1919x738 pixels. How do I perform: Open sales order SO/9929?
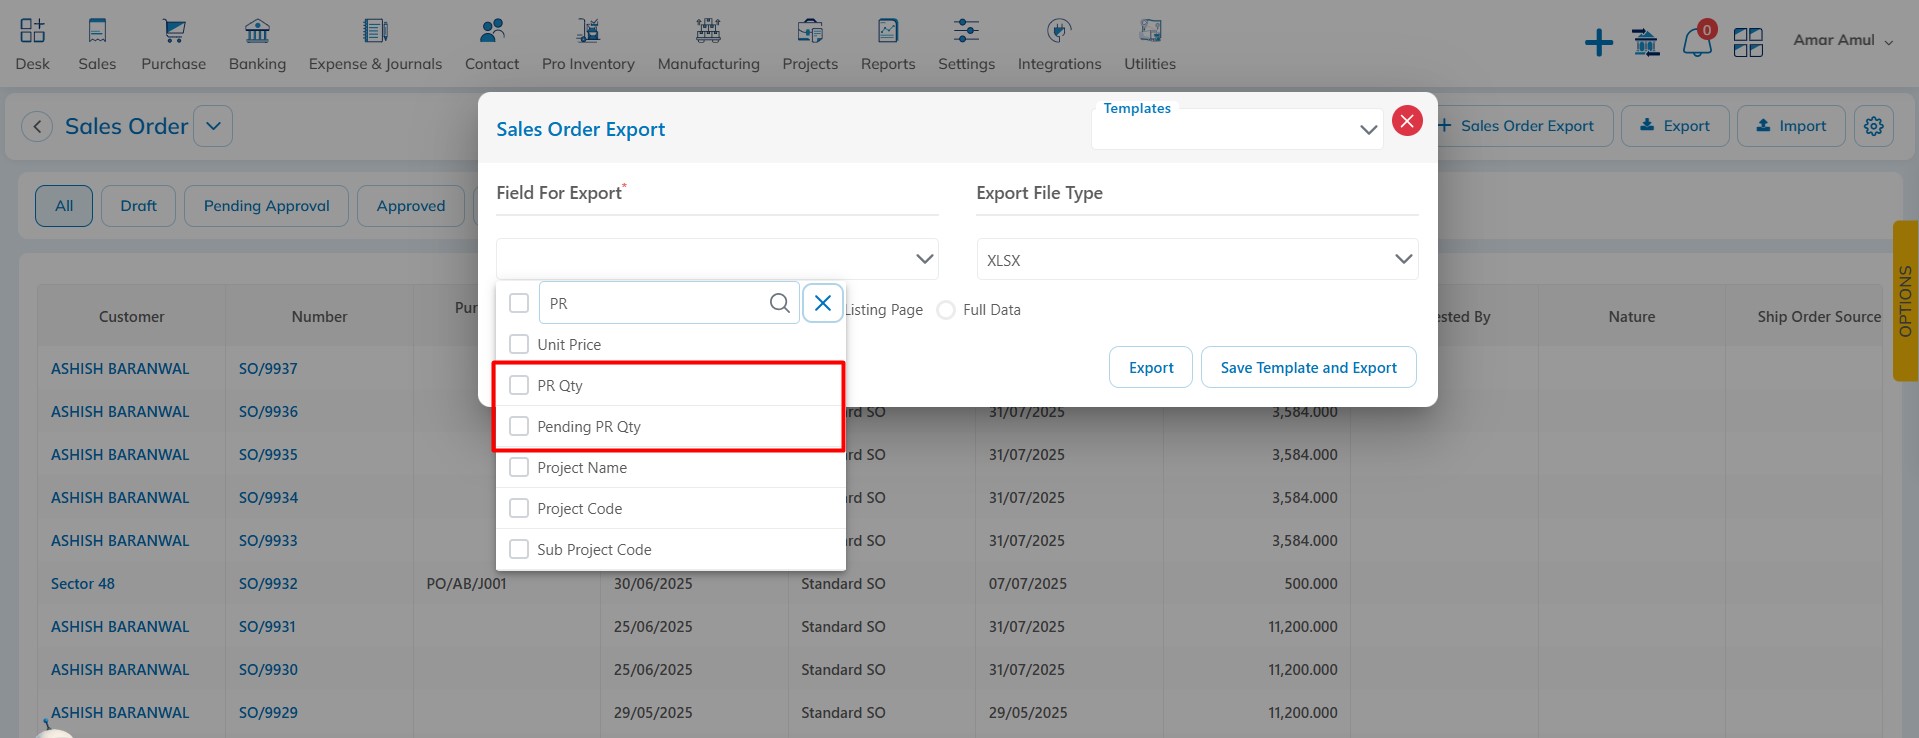coord(268,712)
